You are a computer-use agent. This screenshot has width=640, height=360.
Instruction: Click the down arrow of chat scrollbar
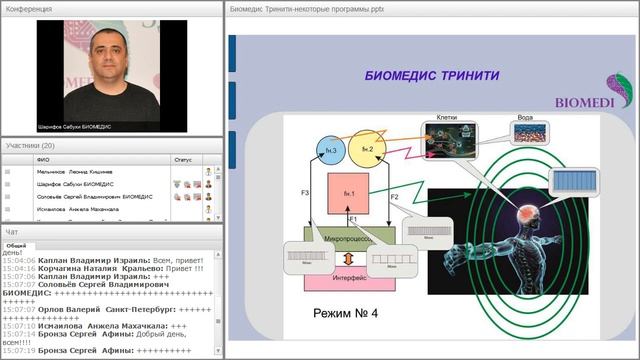click(218, 351)
